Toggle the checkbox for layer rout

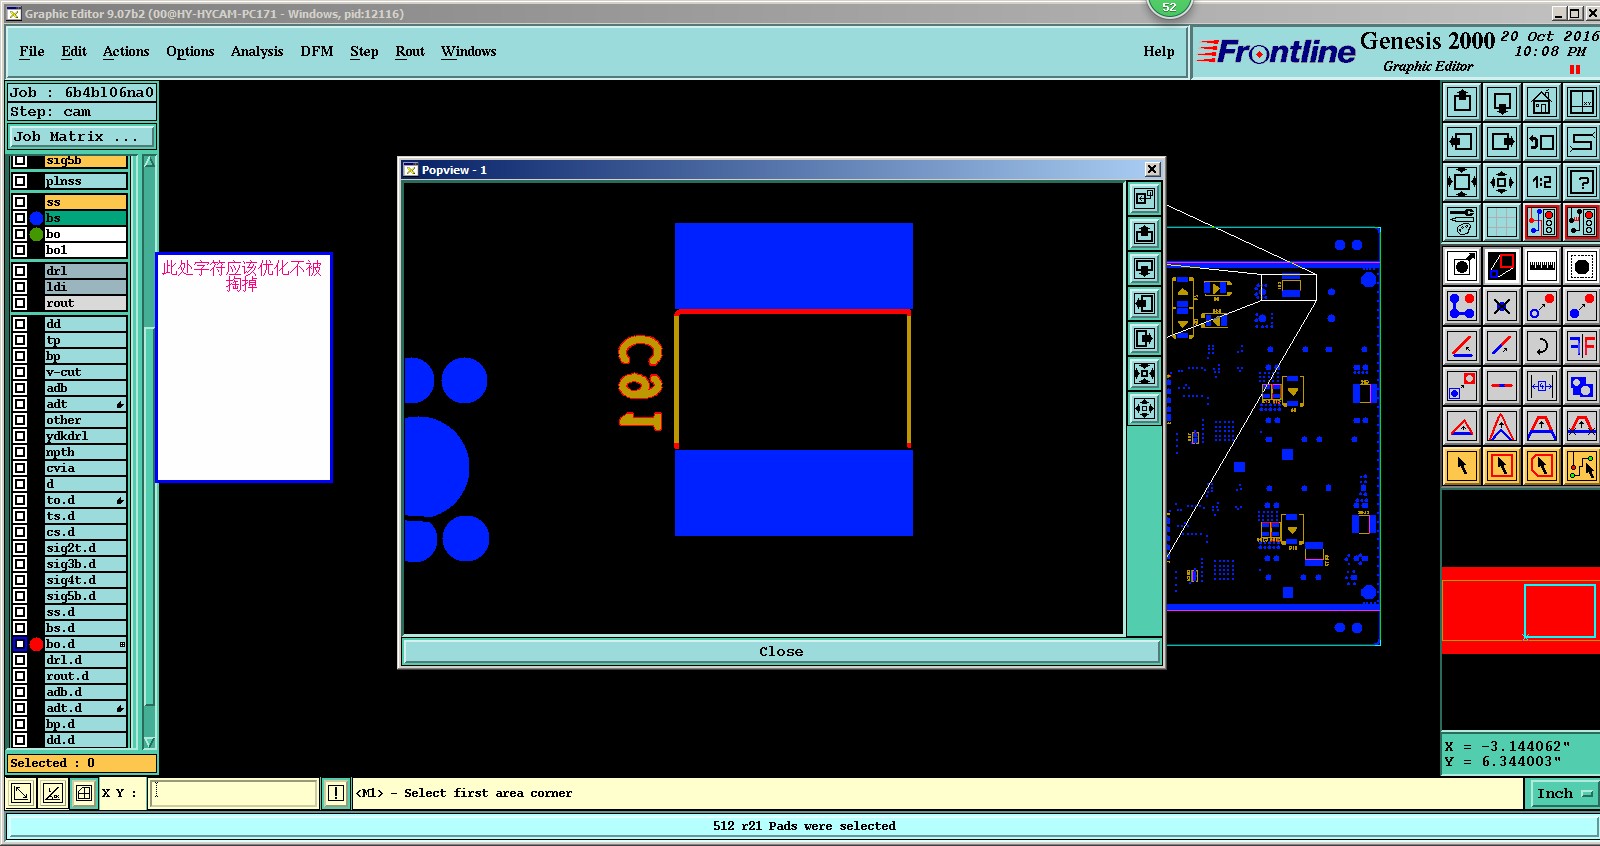[20, 303]
